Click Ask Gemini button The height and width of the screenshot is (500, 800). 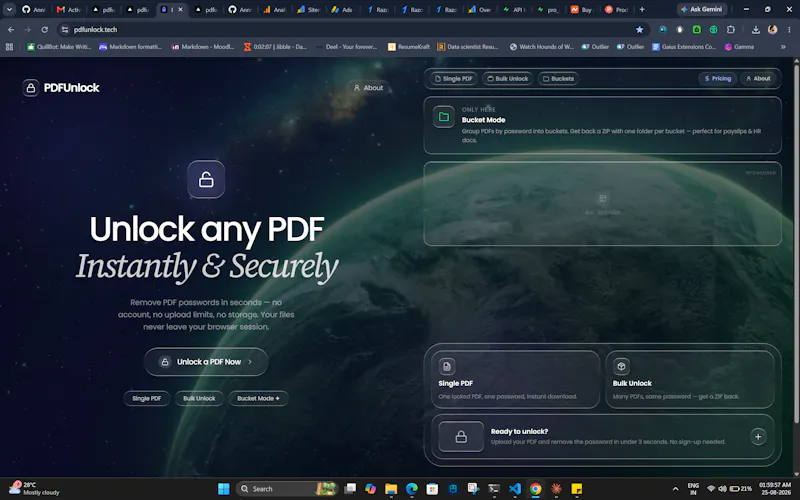[702, 9]
